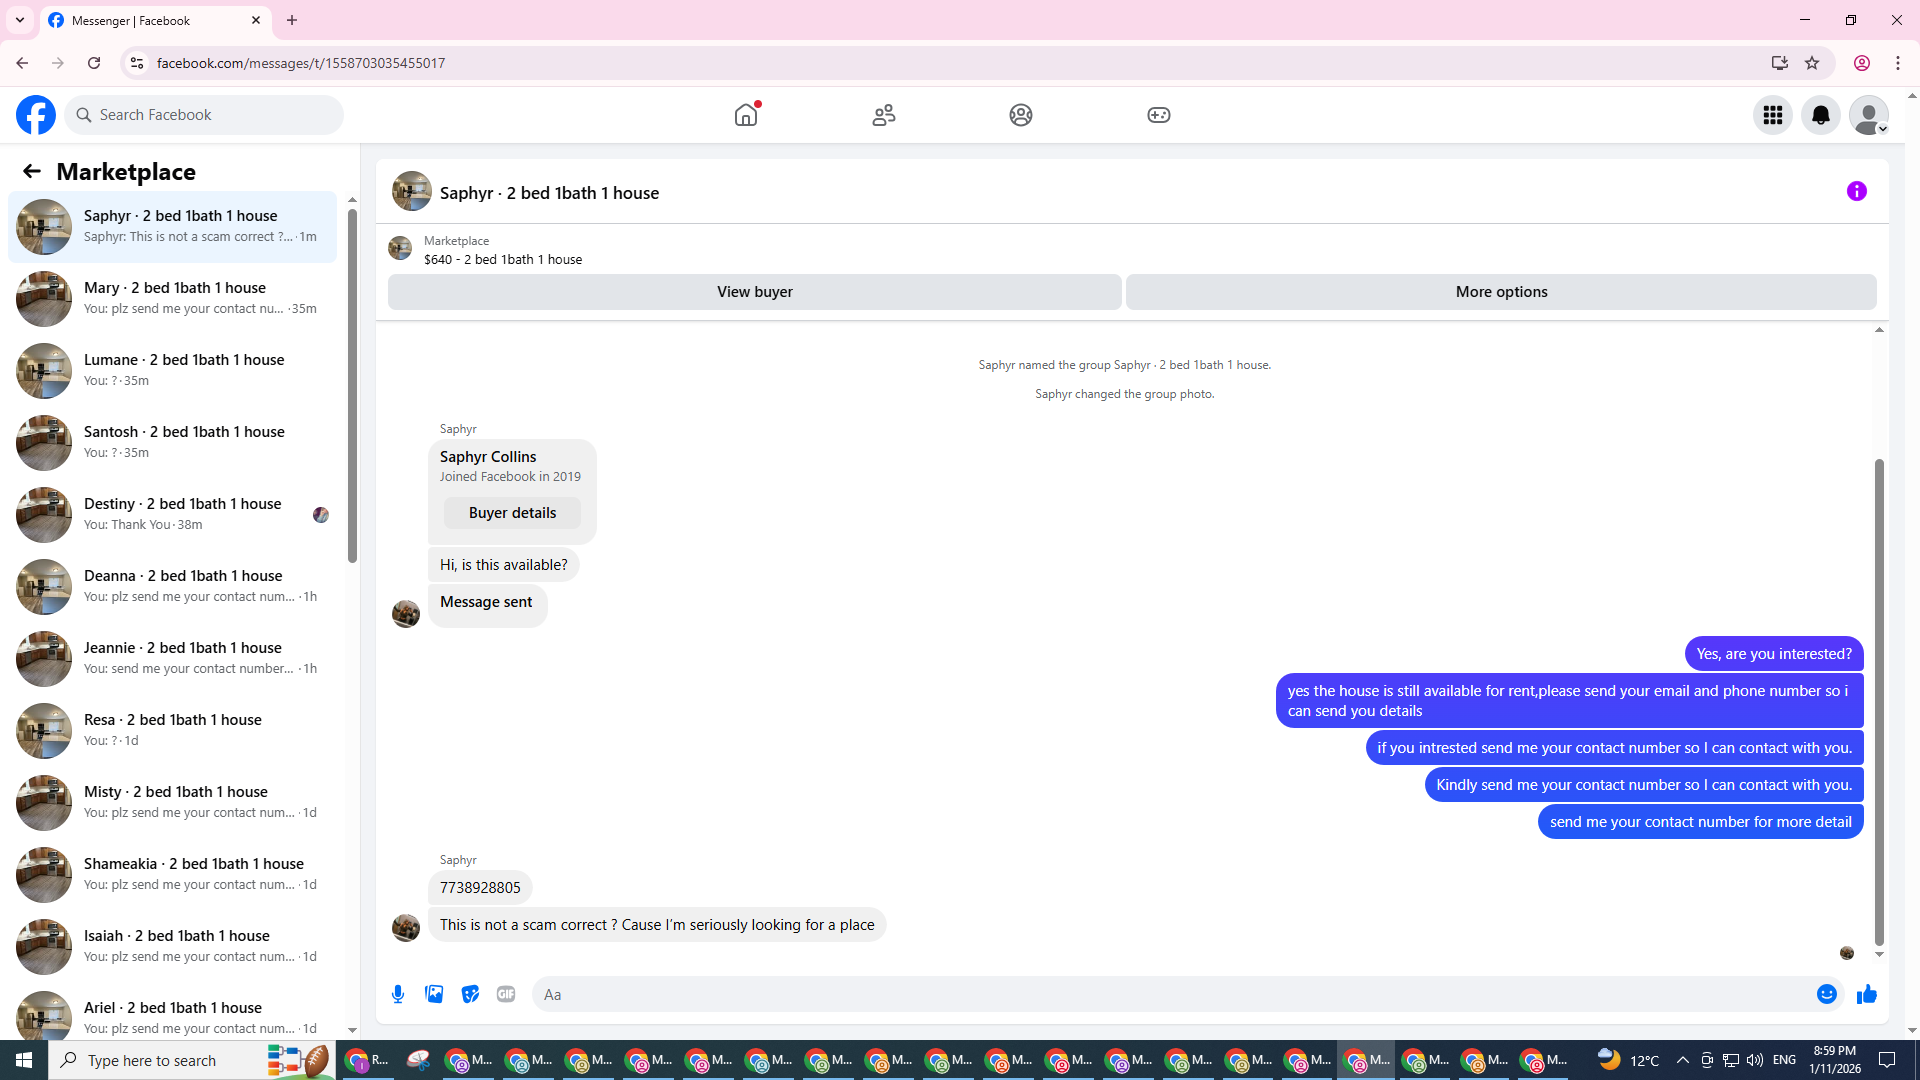Open the Facebook home logo
The height and width of the screenshot is (1080, 1920).
tap(36, 115)
